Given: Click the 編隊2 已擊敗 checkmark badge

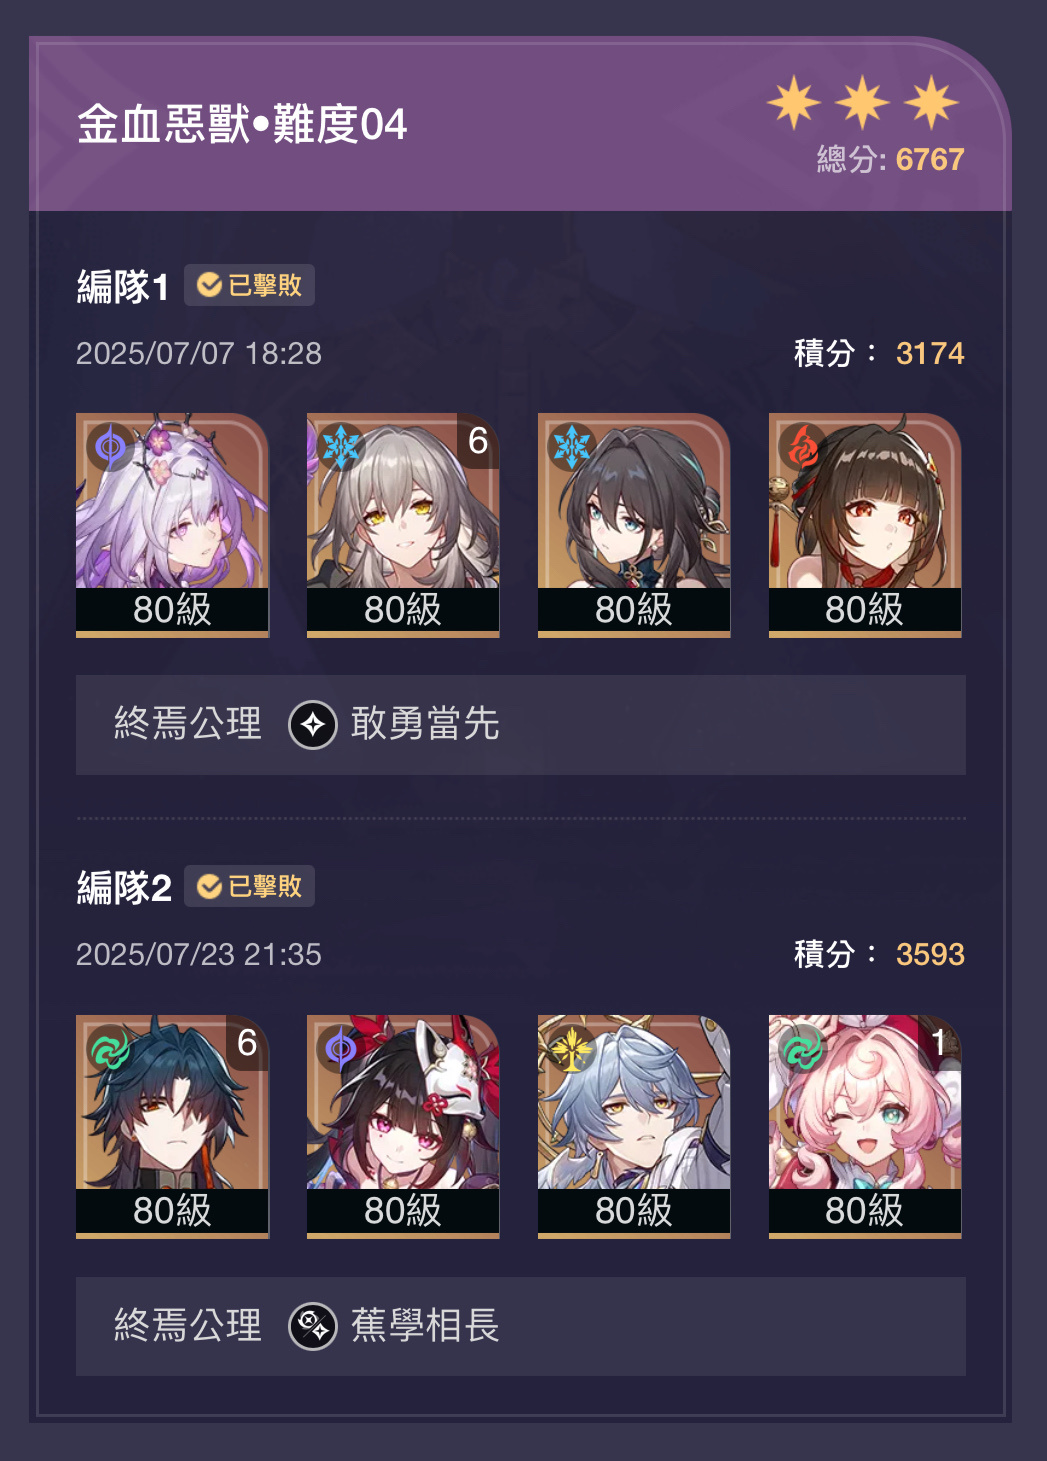Looking at the screenshot, I should [x=249, y=886].
